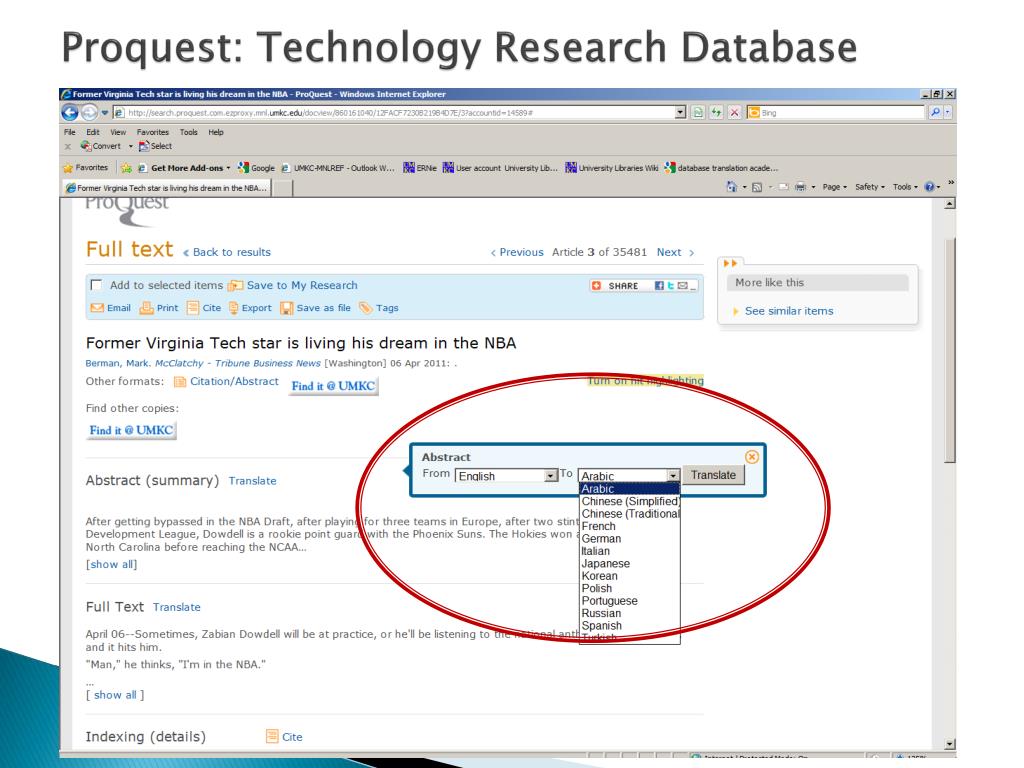Click the Email icon in article toolbar

(x=97, y=308)
